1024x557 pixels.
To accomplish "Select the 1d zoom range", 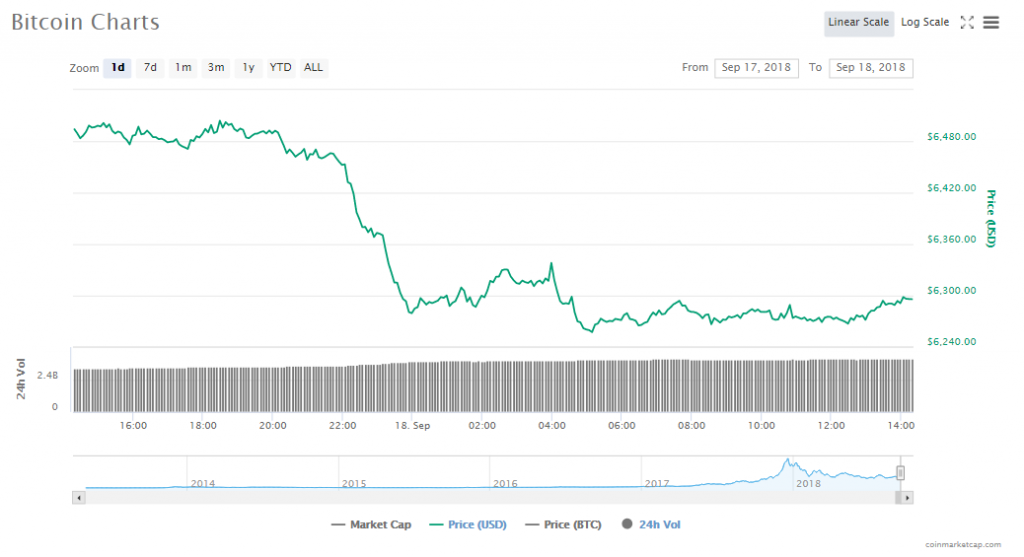I will click(x=118, y=67).
